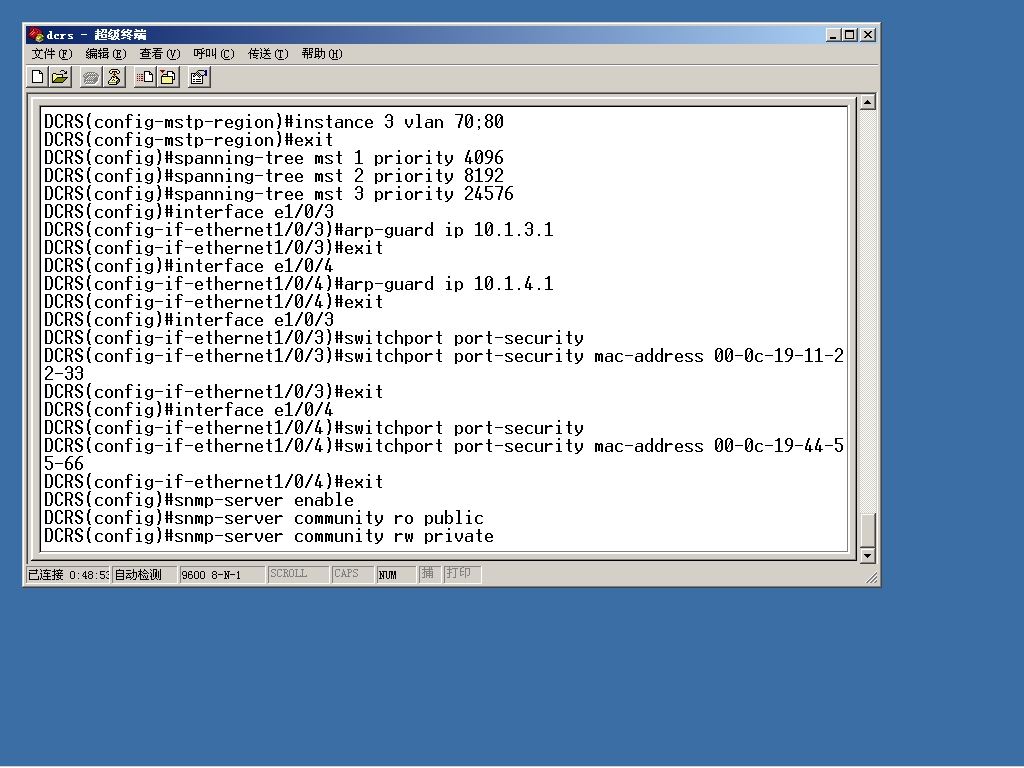Click the wrapped text '2-33'
Screen dimensions: 1024x768
(64, 374)
